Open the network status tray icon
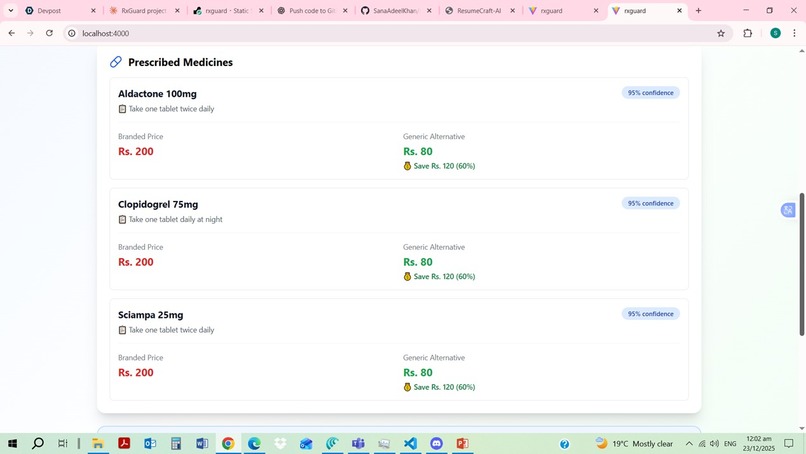 702,443
